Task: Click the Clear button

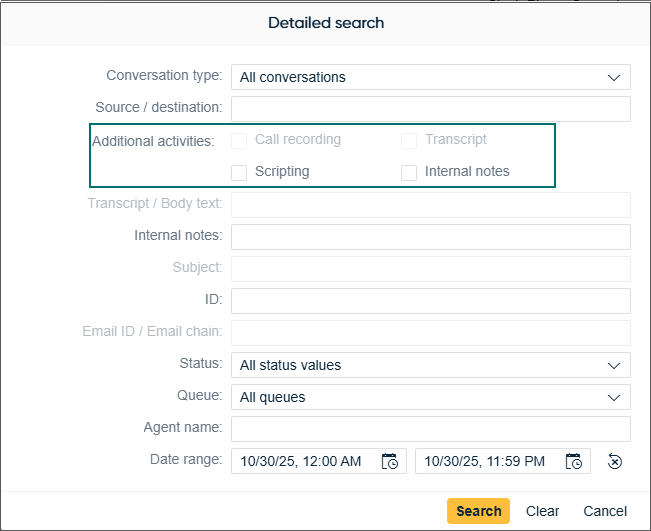Action: (542, 511)
